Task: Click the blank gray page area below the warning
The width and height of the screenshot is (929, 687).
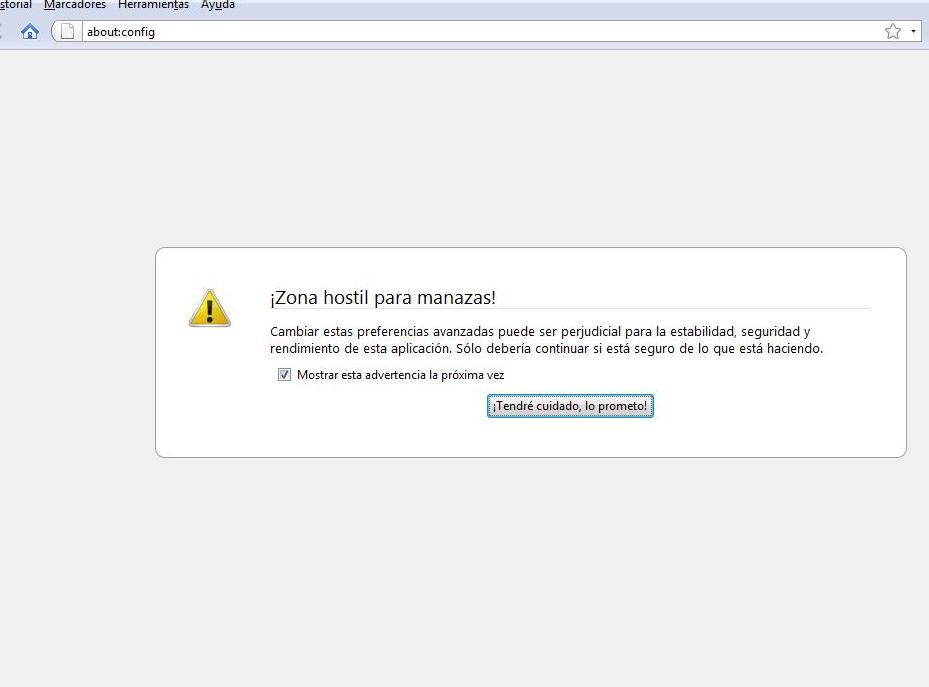Action: [x=500, y=570]
